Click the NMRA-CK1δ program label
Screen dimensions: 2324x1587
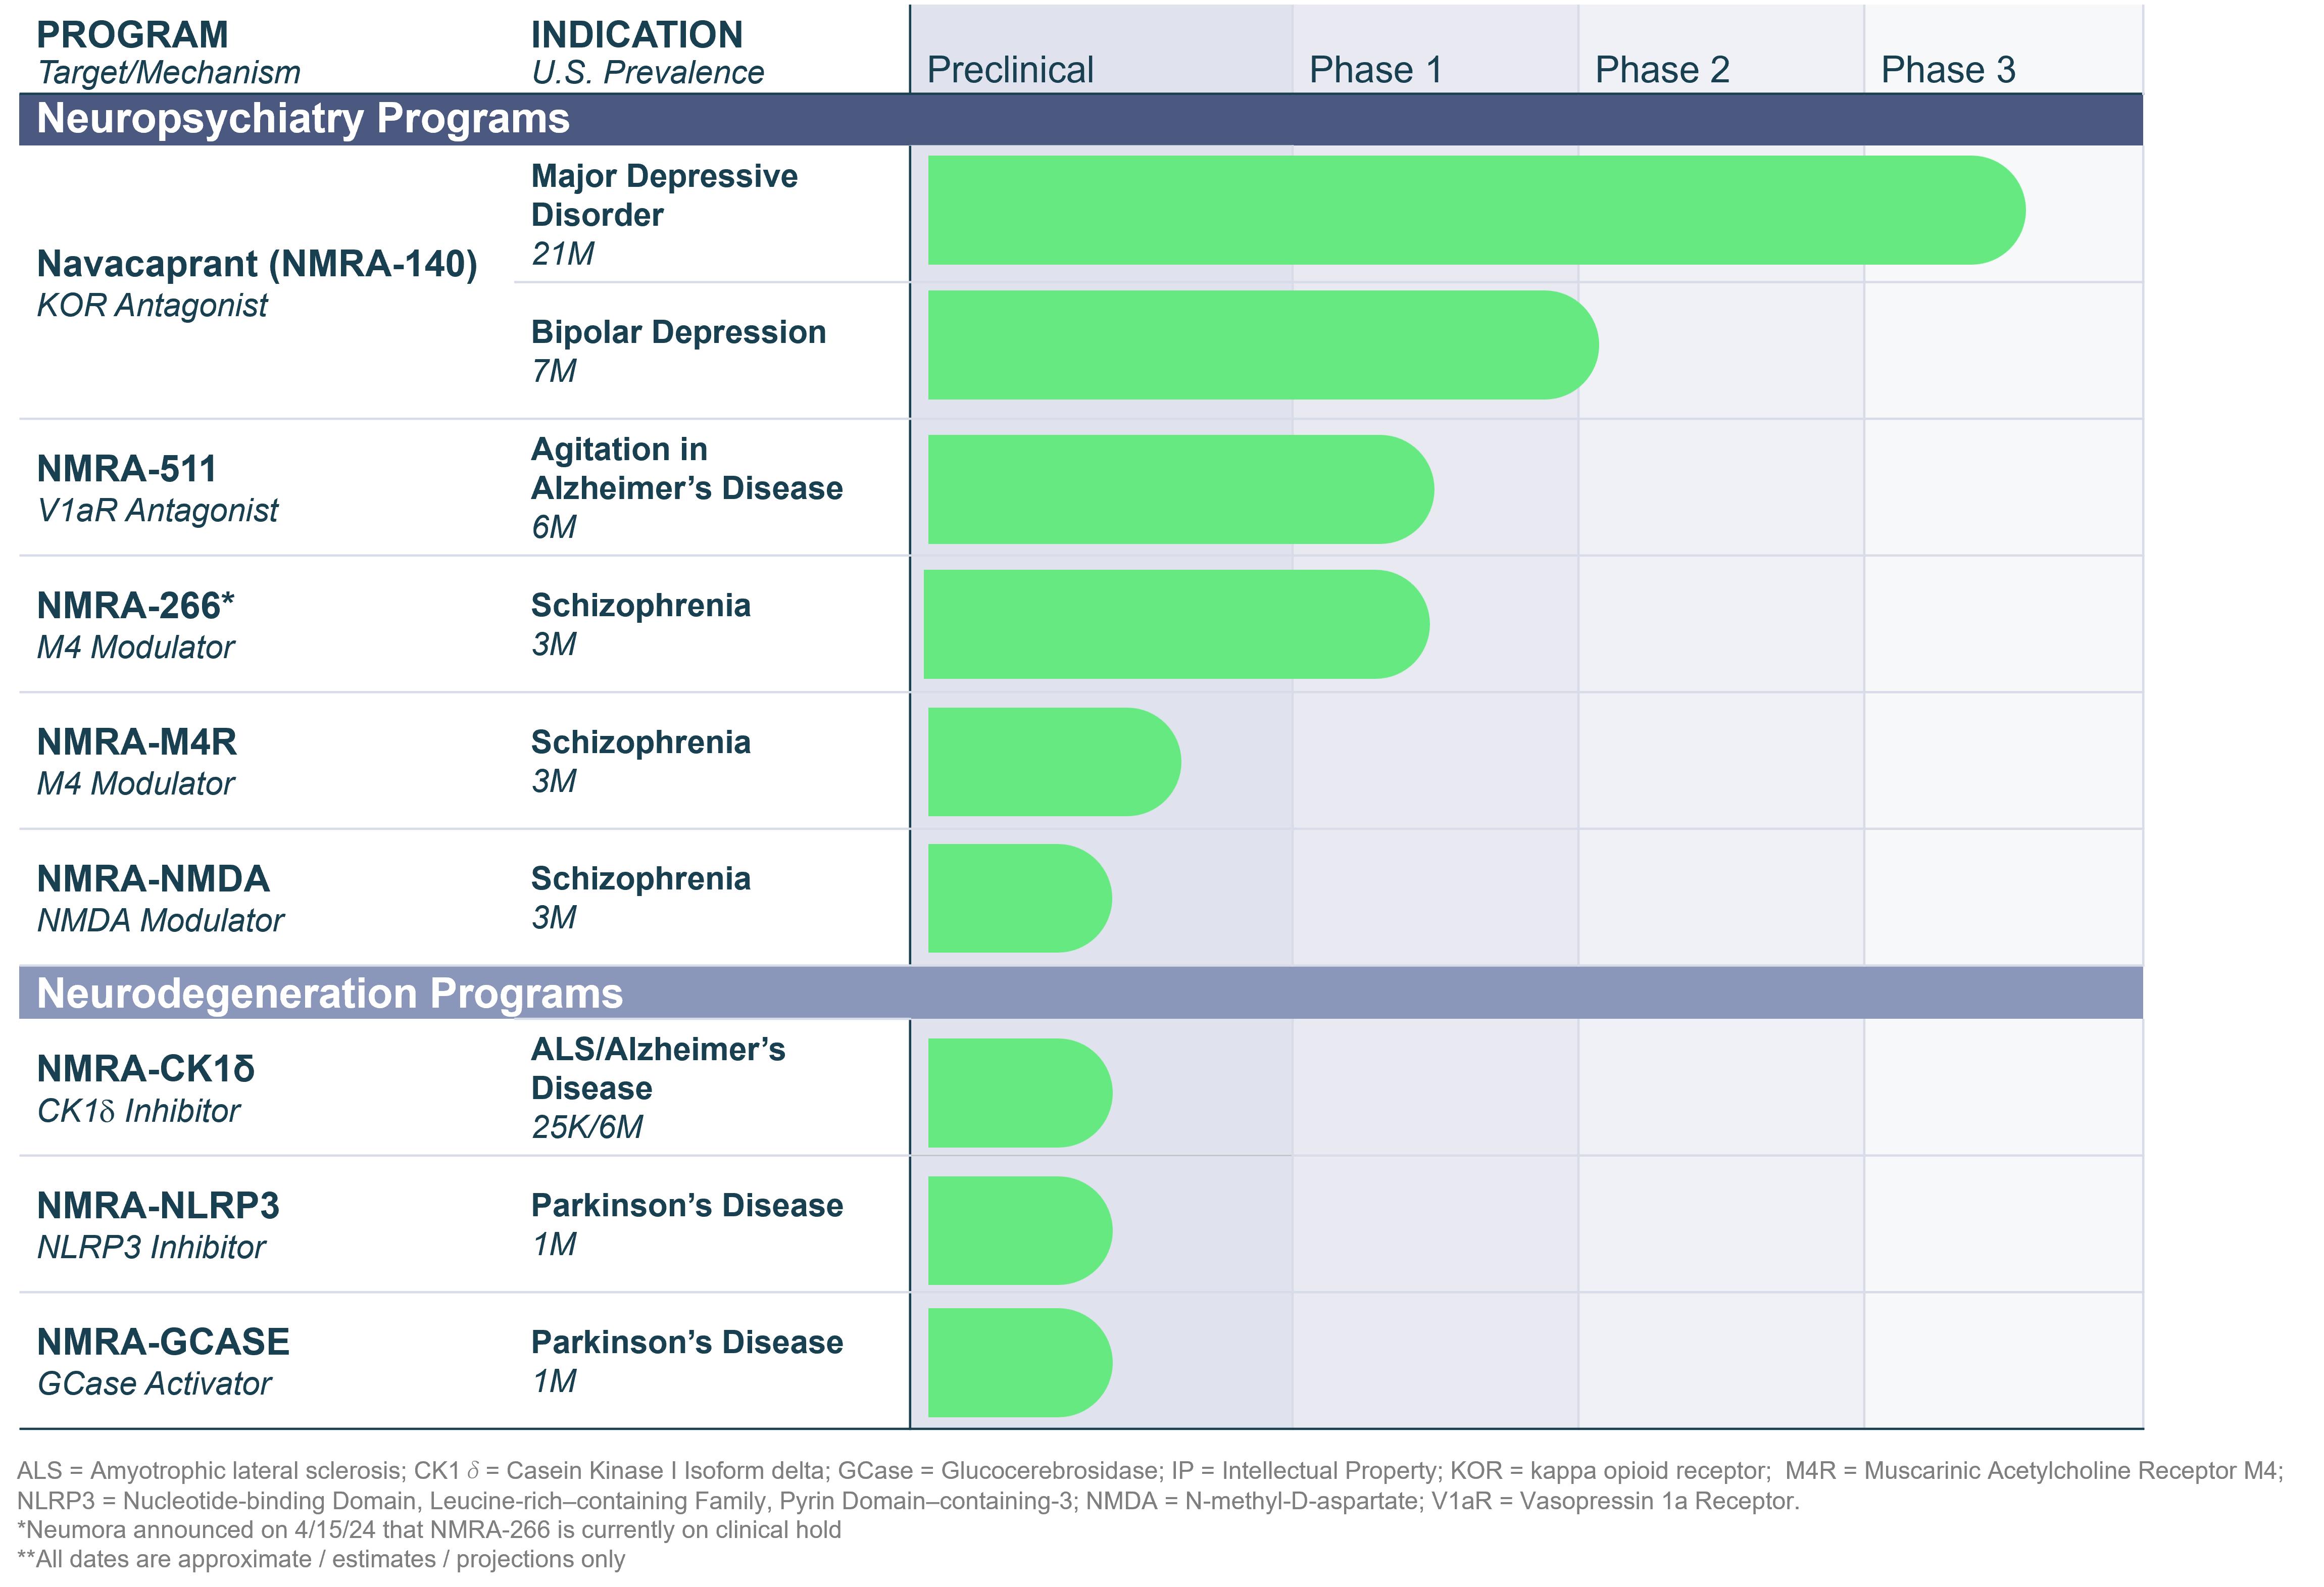click(x=146, y=1069)
